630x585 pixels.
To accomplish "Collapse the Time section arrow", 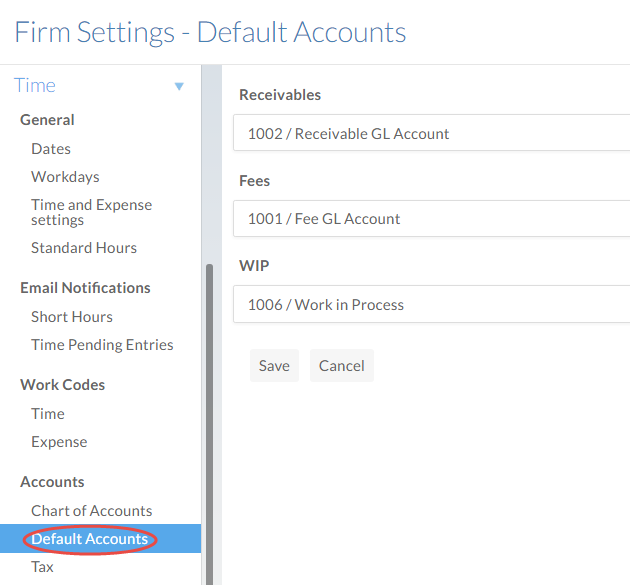I will pos(179,87).
